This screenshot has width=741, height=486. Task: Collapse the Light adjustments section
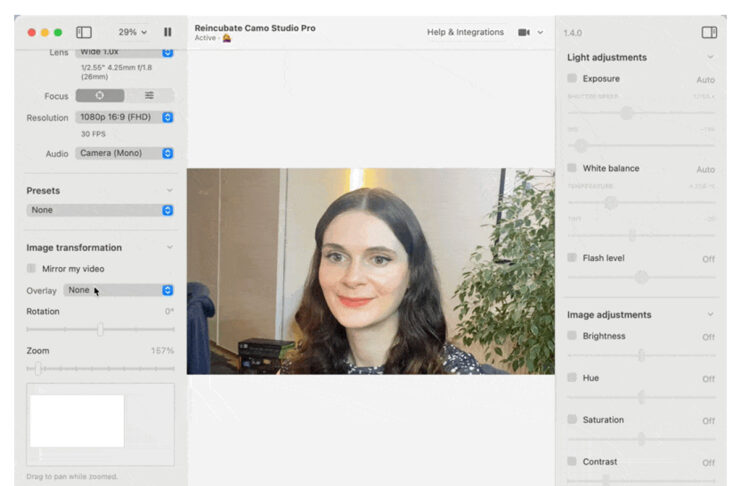(x=710, y=57)
